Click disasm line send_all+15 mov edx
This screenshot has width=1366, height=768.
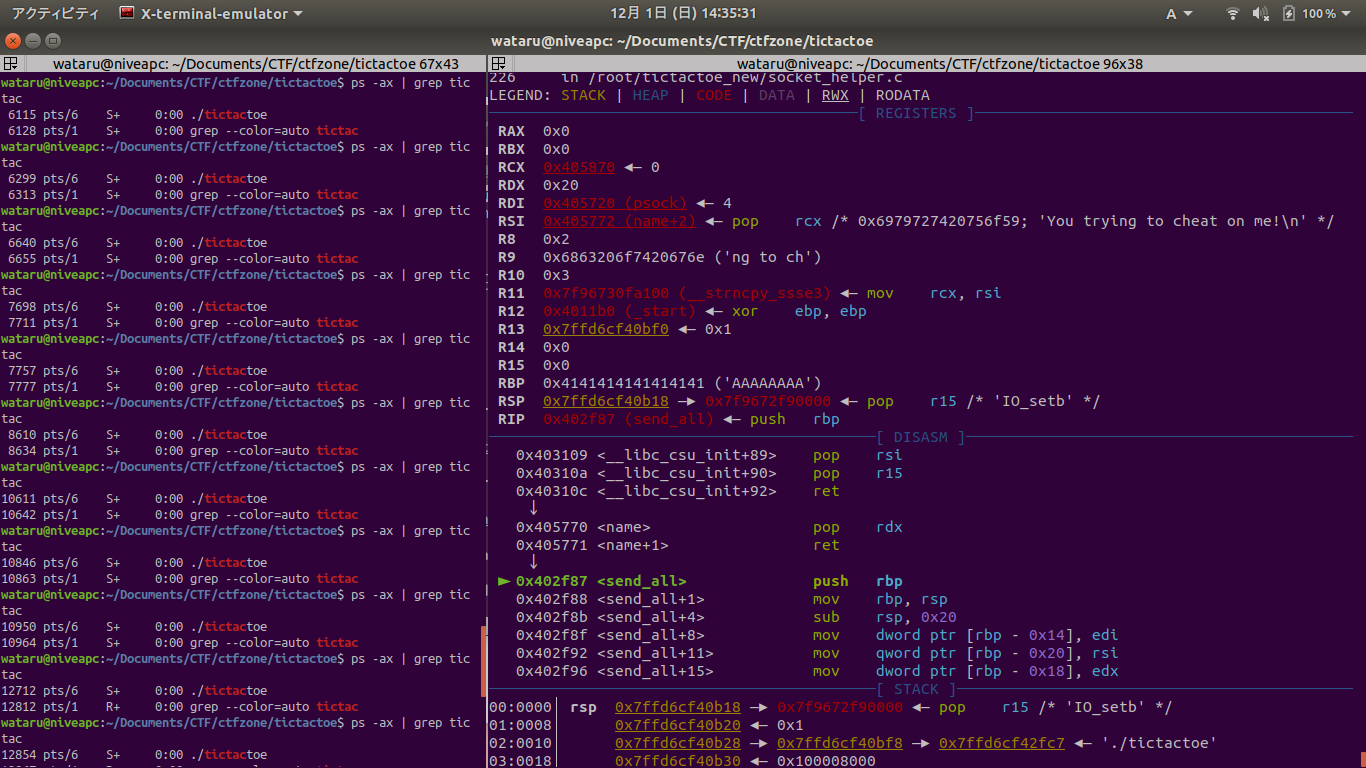(x=817, y=671)
